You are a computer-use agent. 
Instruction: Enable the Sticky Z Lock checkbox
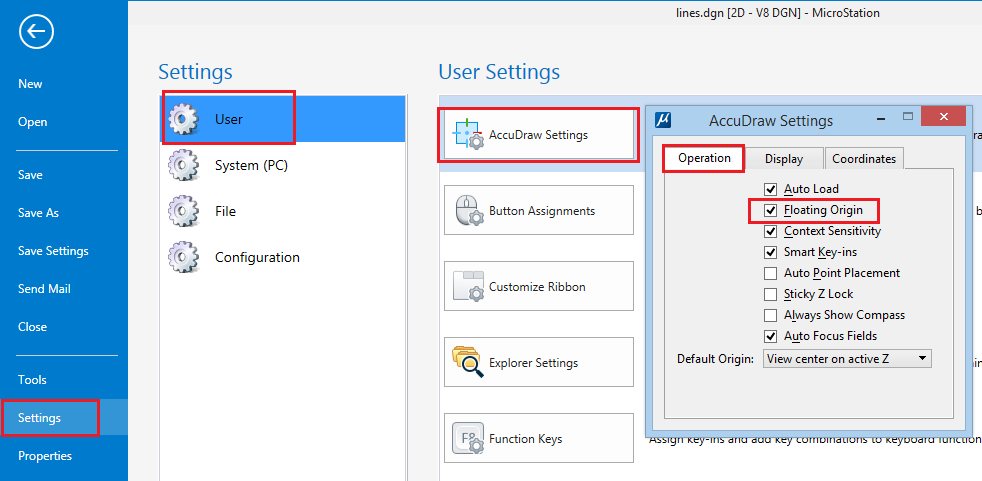pos(770,294)
